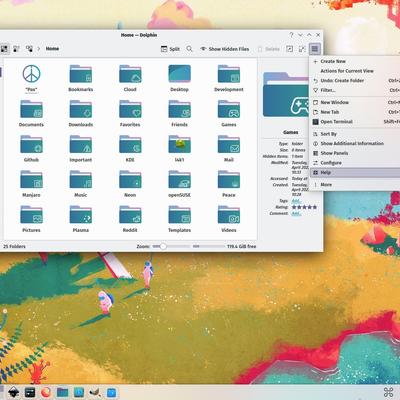Open Create New submenu
This screenshot has width=400, height=400.
[355, 61]
